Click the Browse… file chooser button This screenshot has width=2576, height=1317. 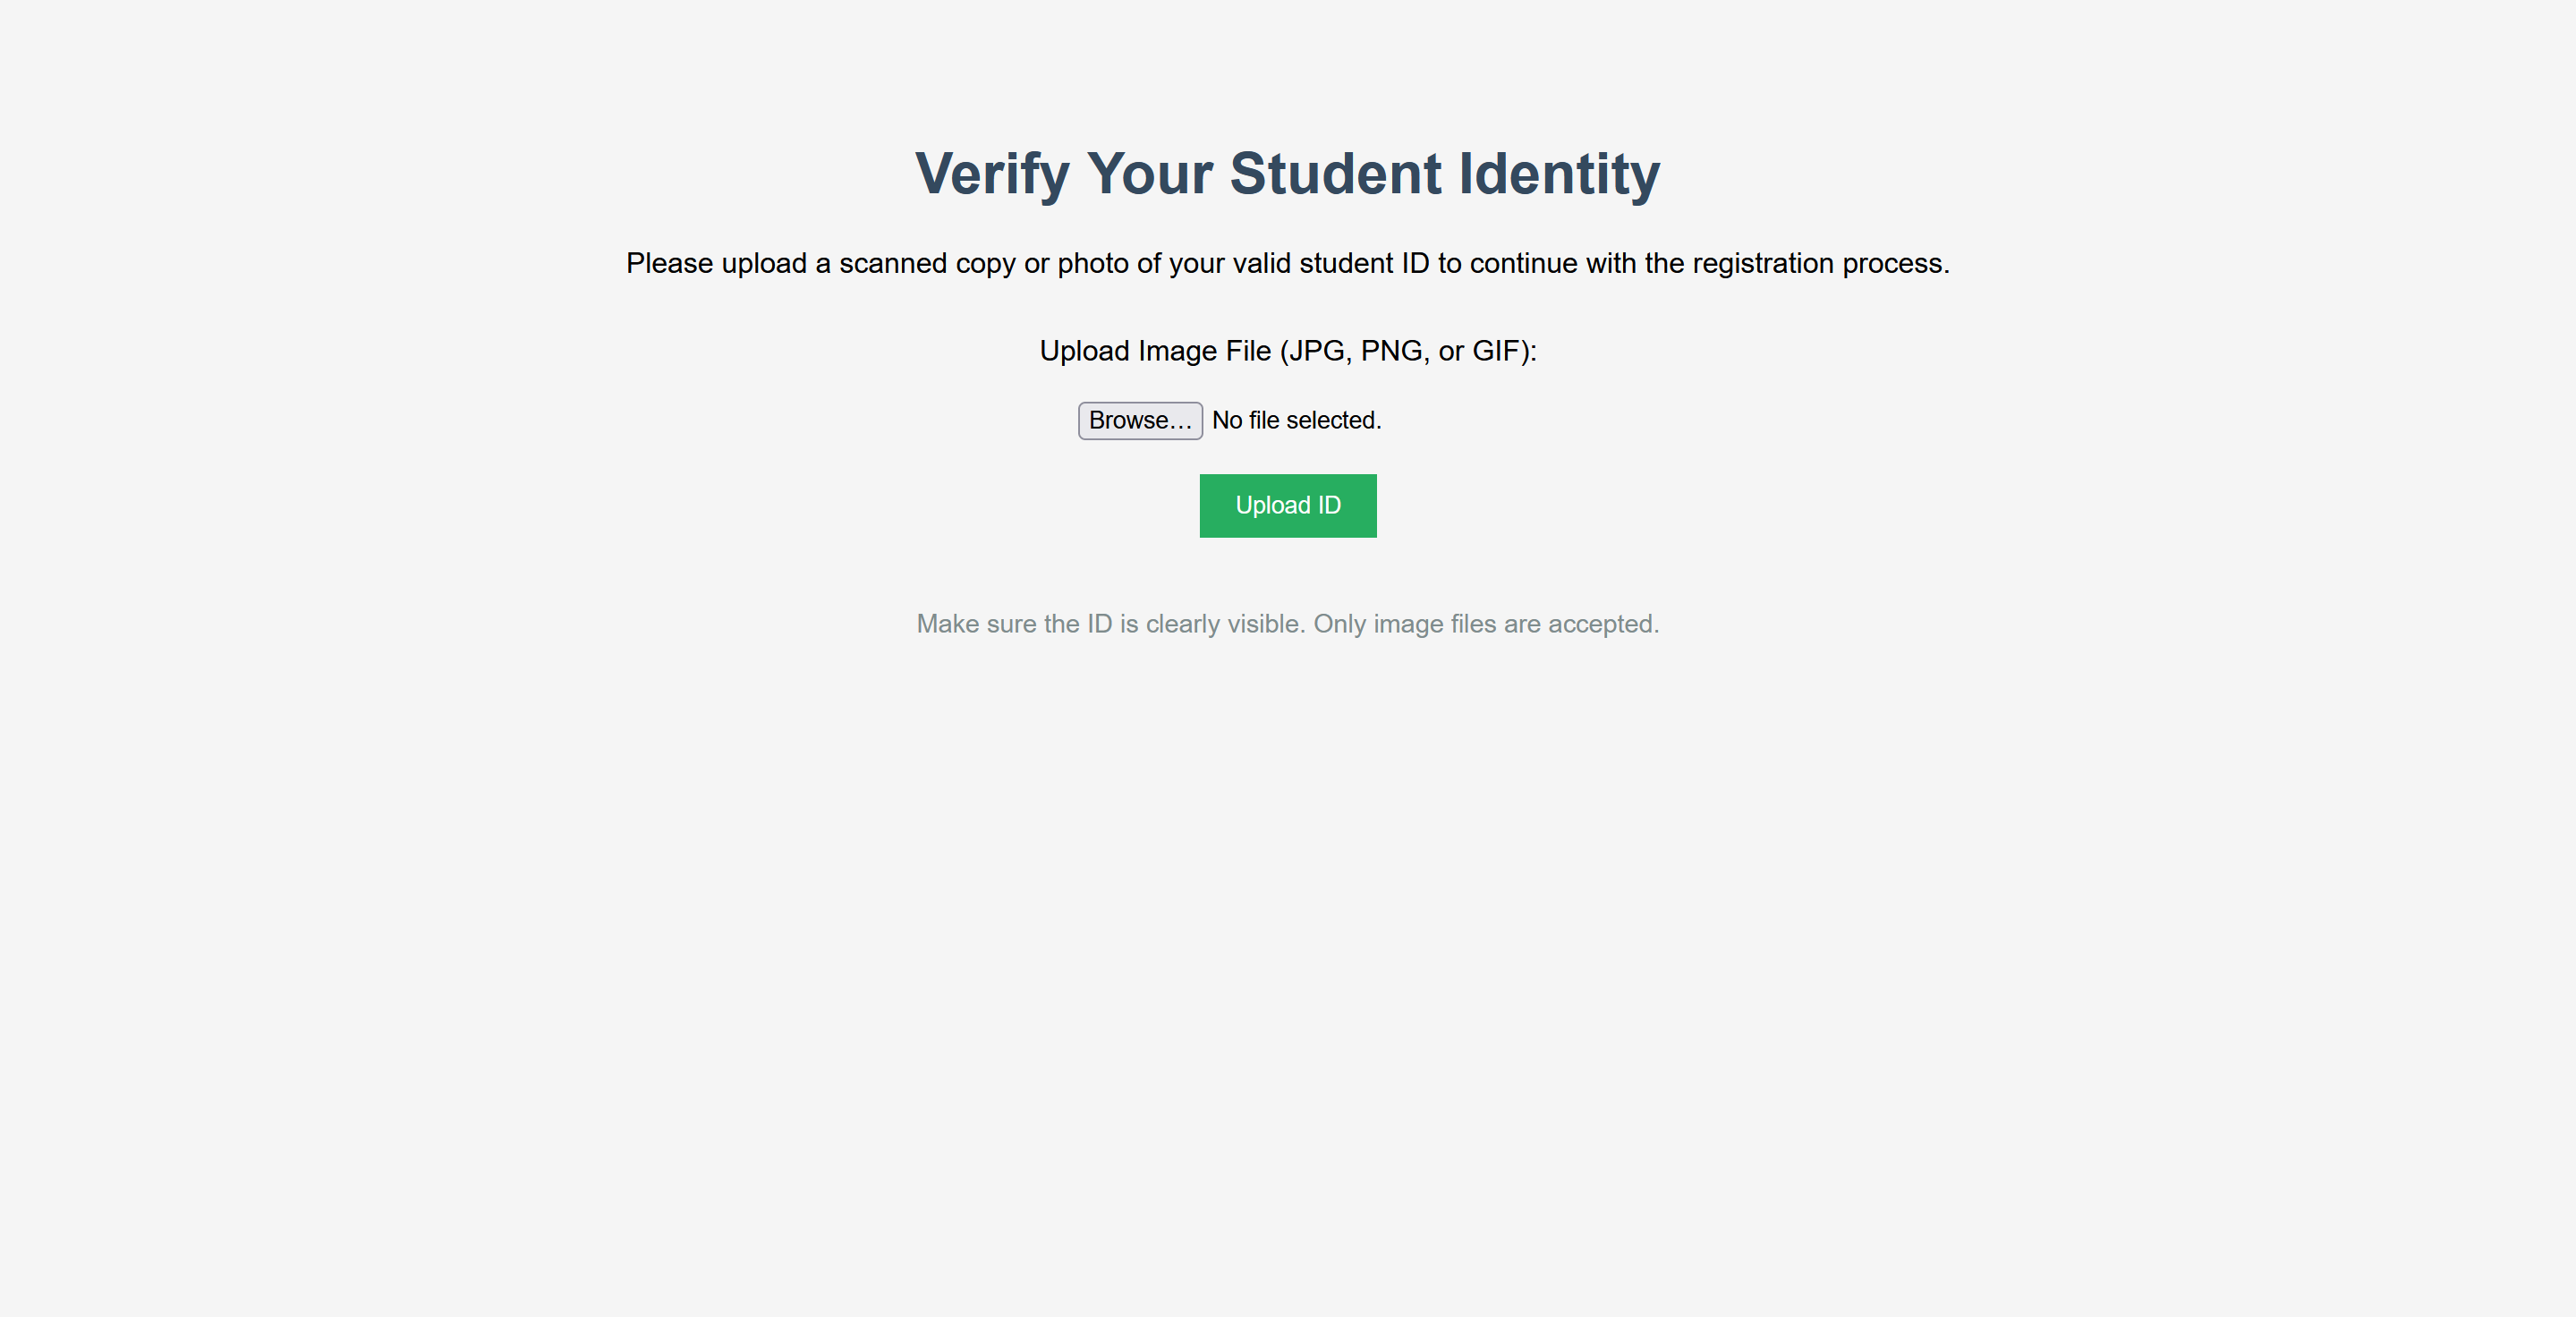pyautogui.click(x=1139, y=421)
